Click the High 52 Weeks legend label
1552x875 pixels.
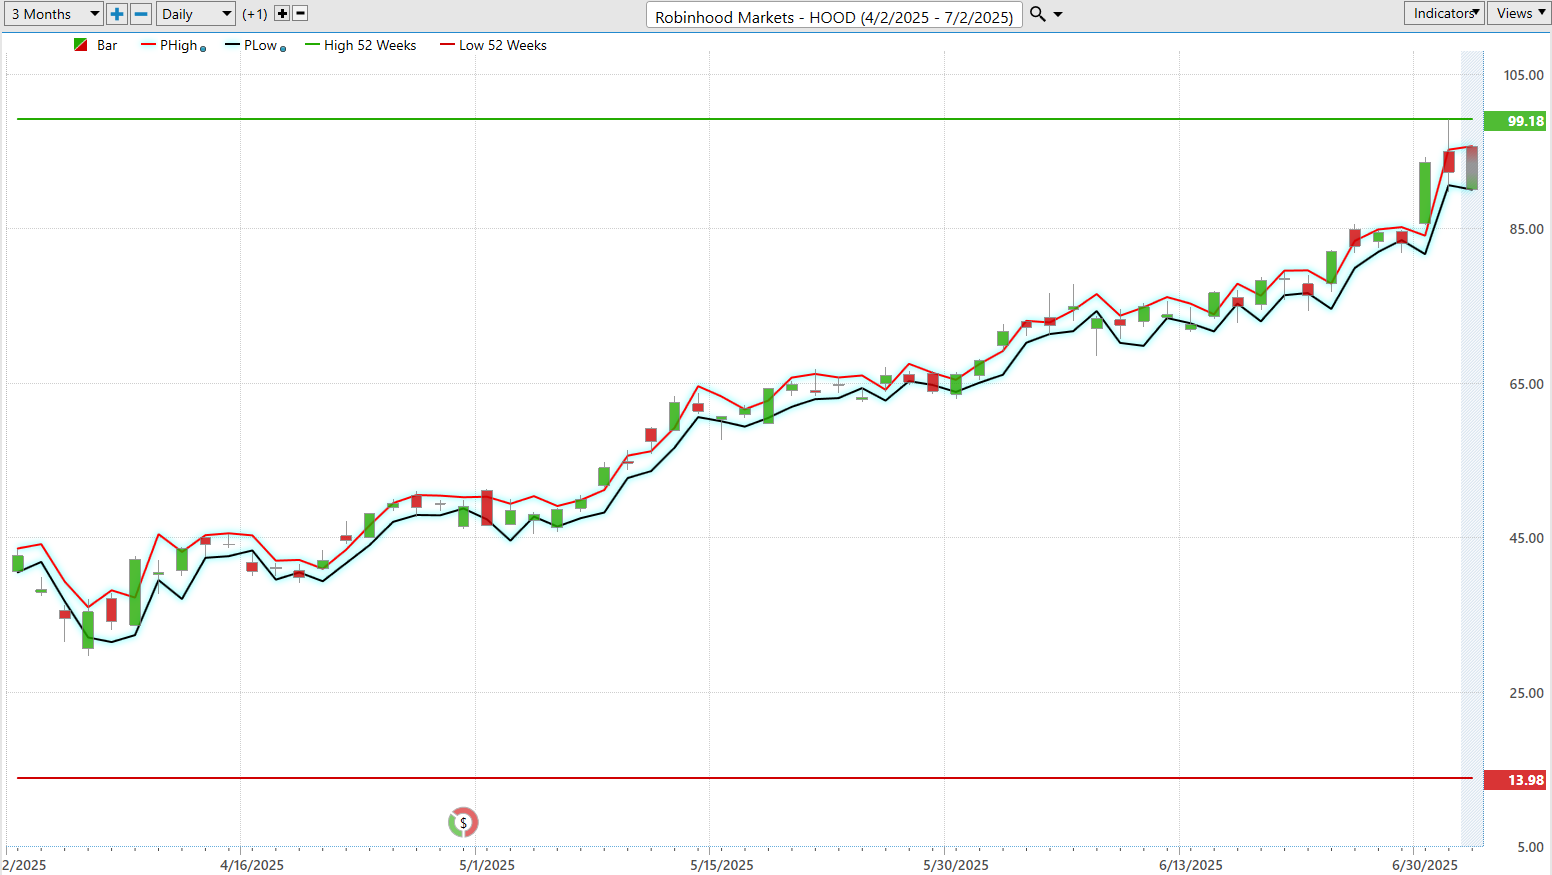point(370,45)
